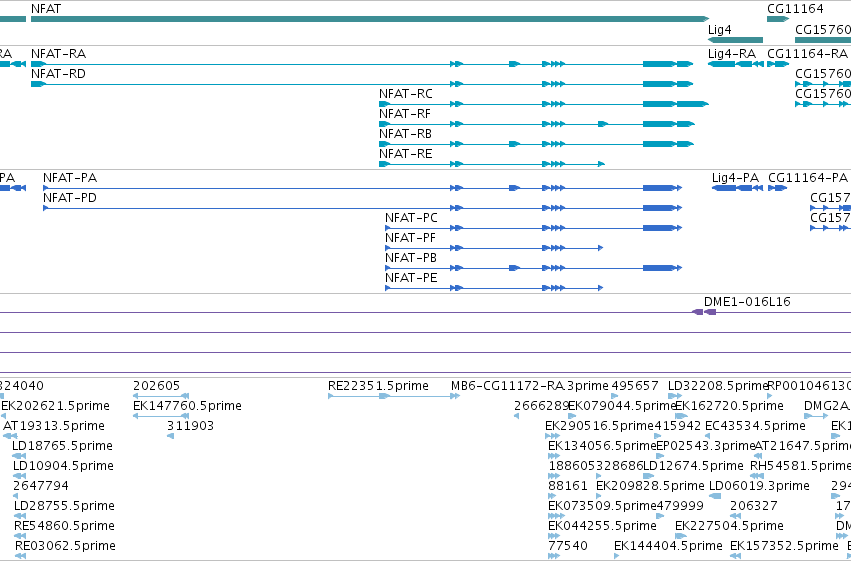Open the Lig4-RA transcript label

732,54
